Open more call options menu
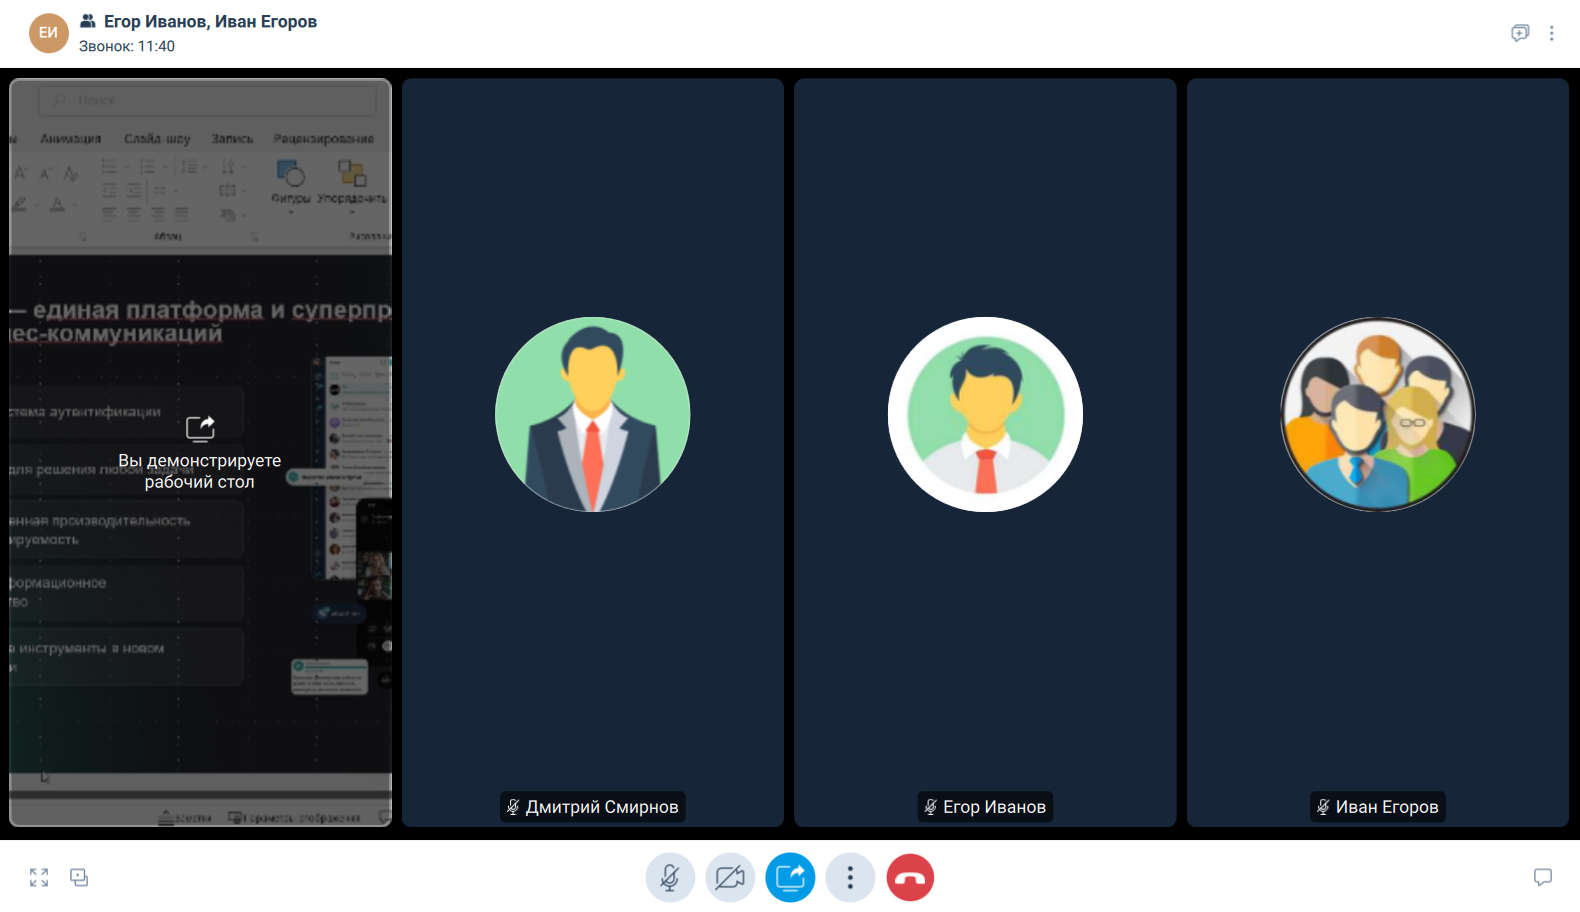 (x=850, y=878)
